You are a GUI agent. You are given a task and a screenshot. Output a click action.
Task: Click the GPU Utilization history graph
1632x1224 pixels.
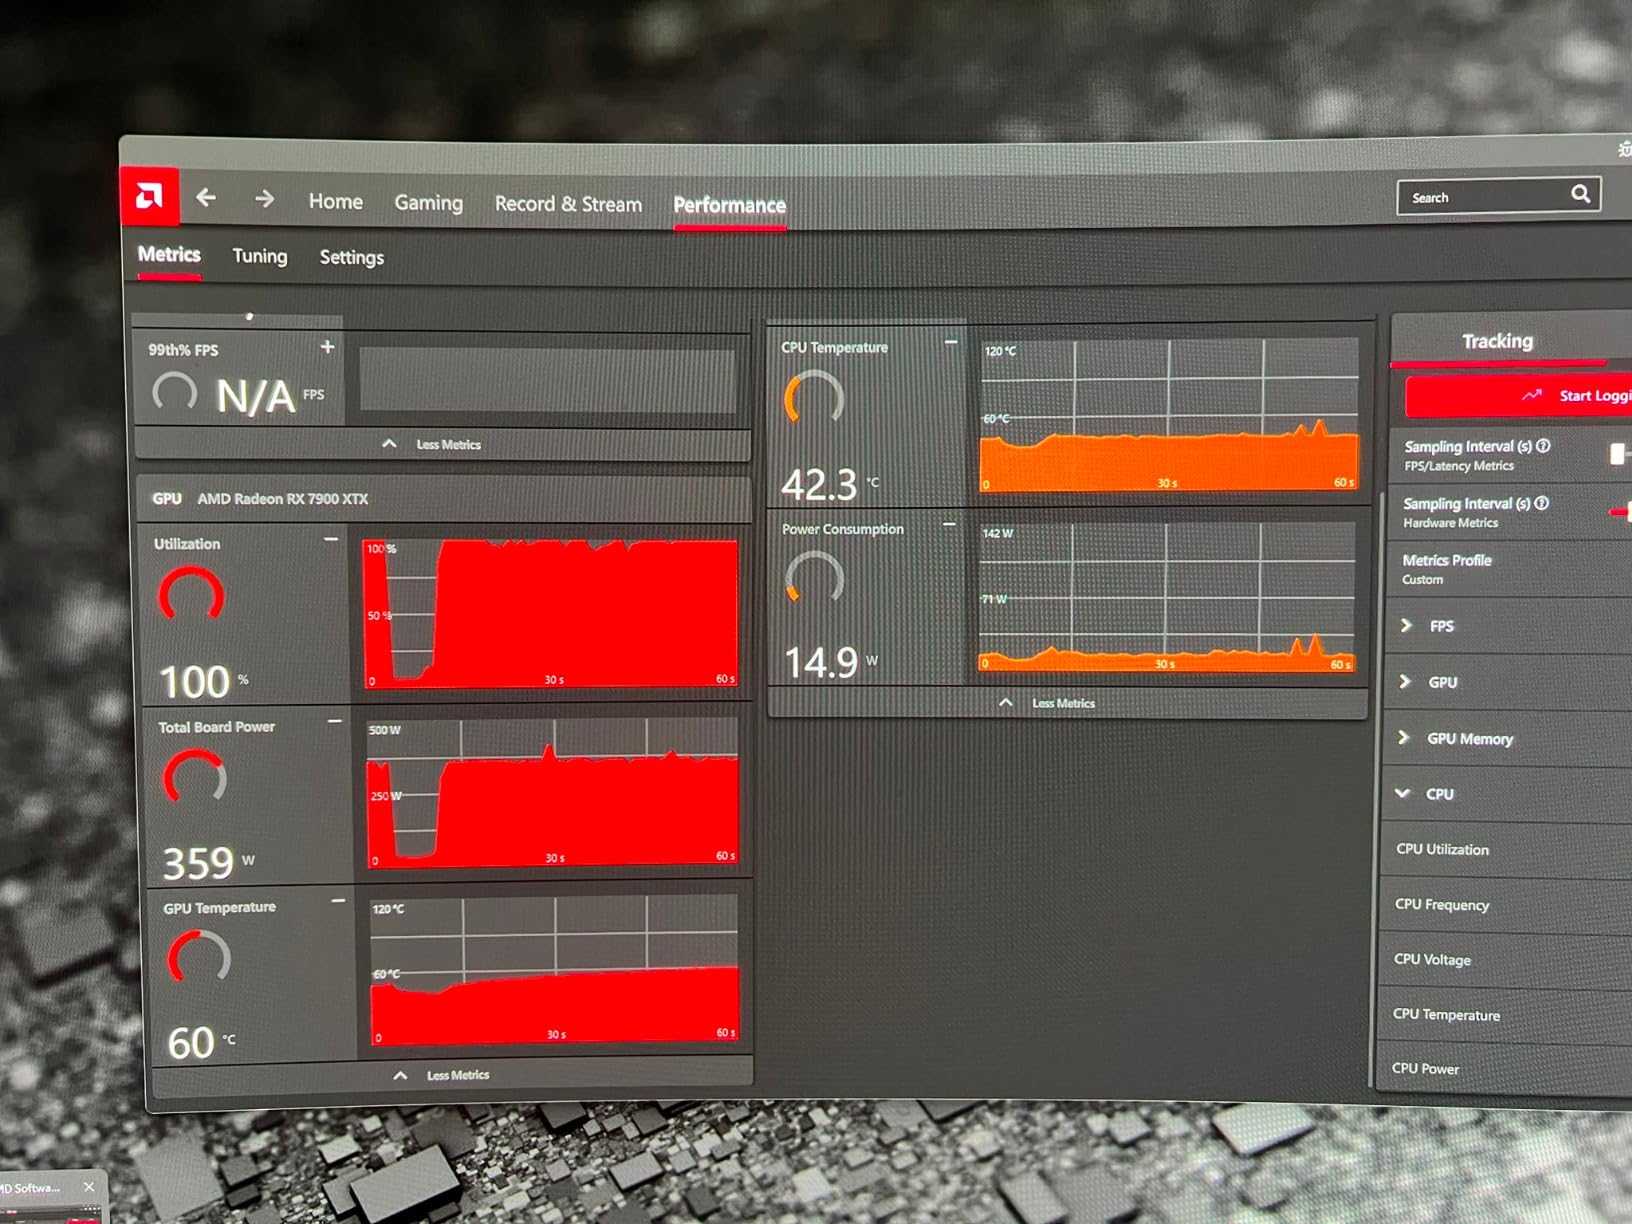tap(550, 612)
